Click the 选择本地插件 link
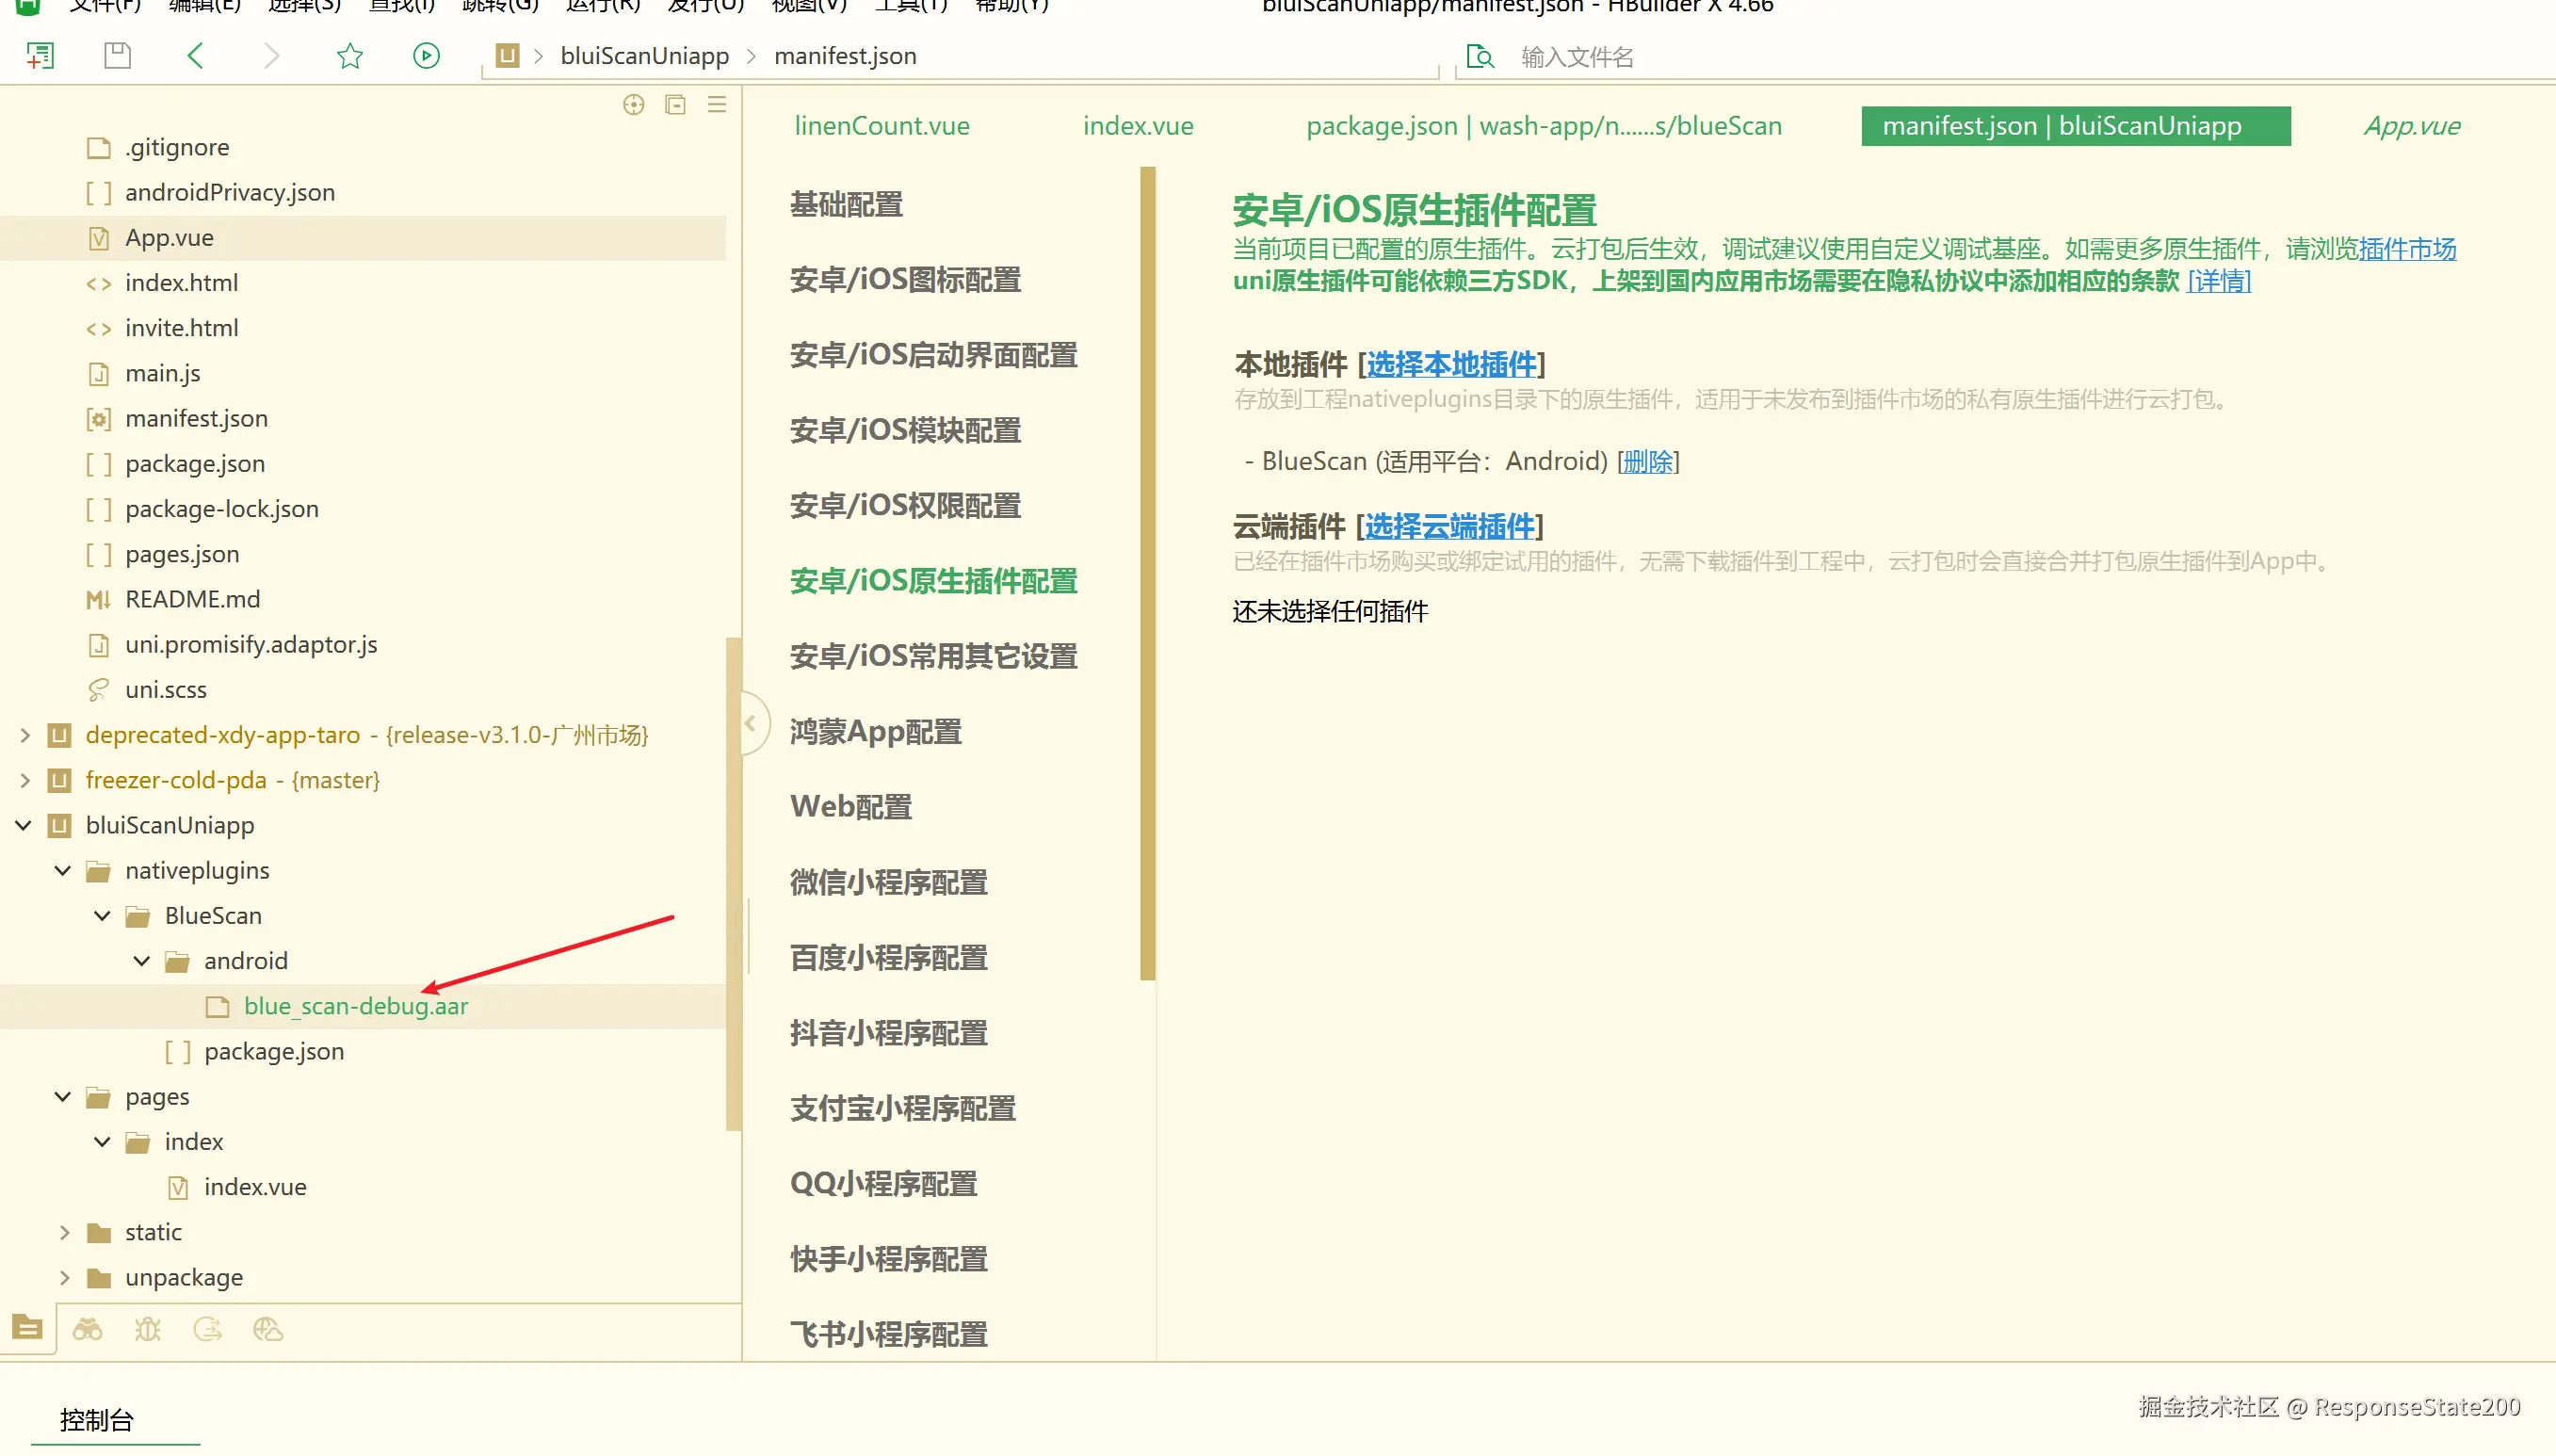 pos(1450,365)
